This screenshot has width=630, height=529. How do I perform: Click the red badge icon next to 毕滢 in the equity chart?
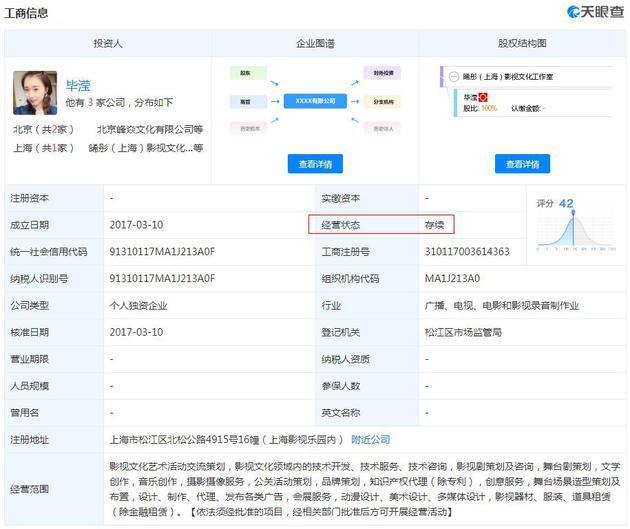tap(483, 97)
